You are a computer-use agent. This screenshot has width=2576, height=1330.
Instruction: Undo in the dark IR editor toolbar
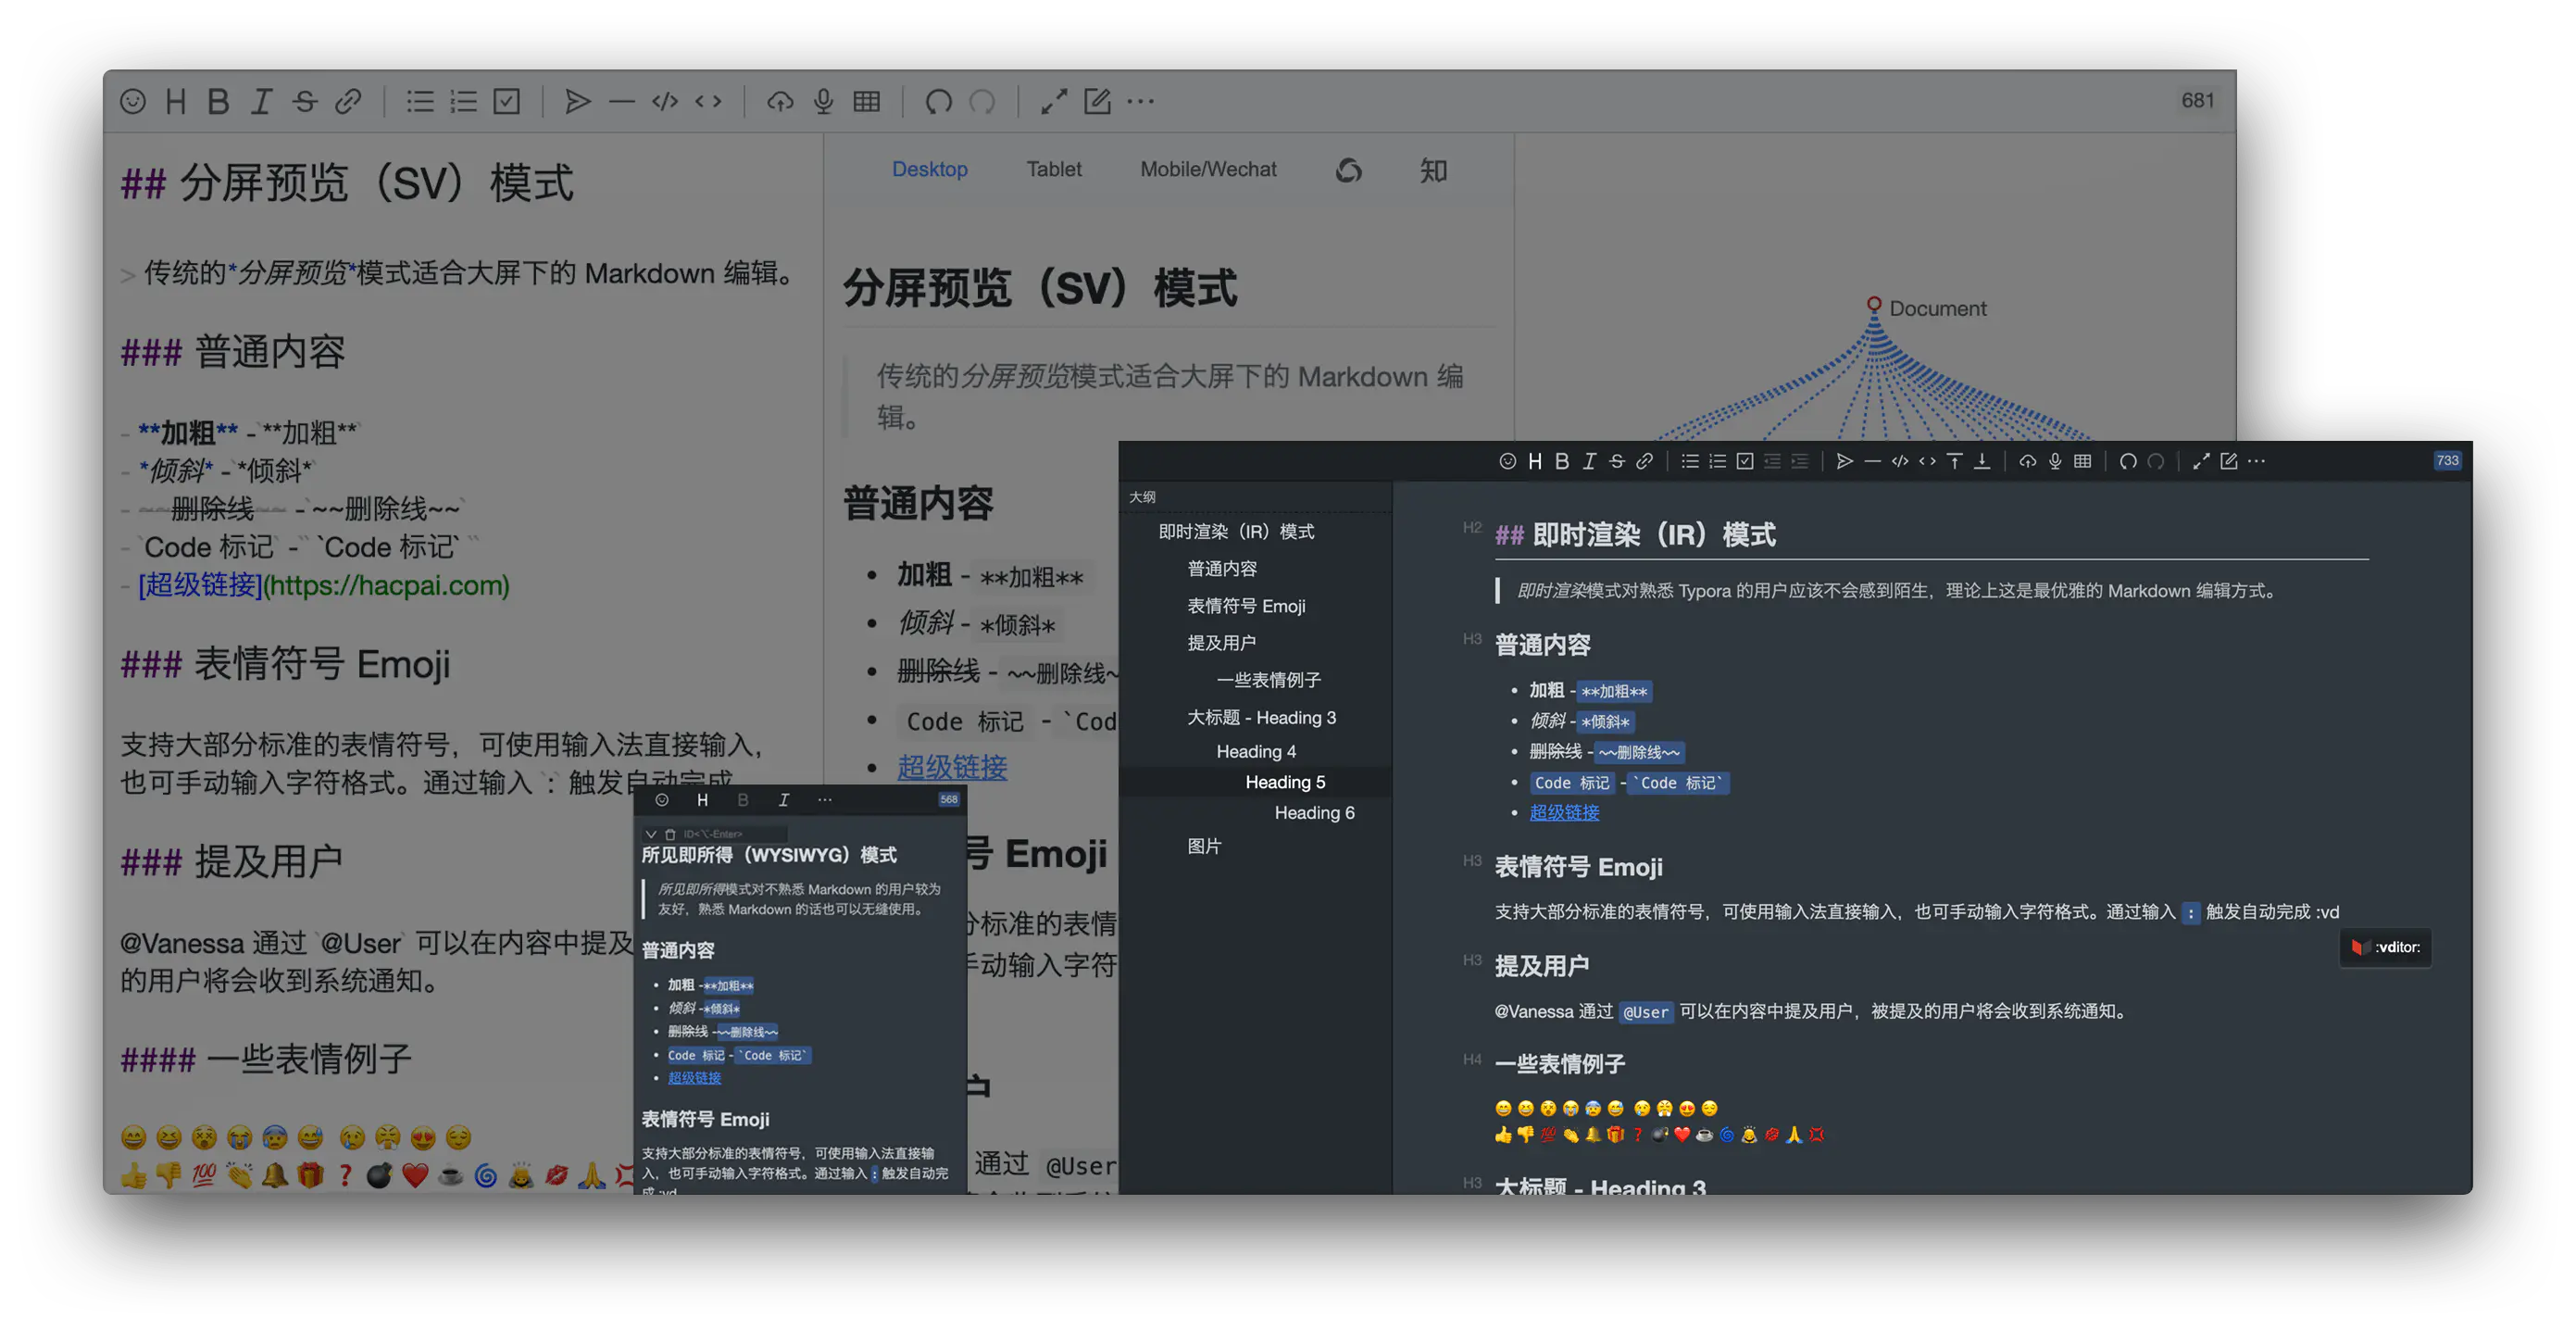pyautogui.click(x=2128, y=461)
